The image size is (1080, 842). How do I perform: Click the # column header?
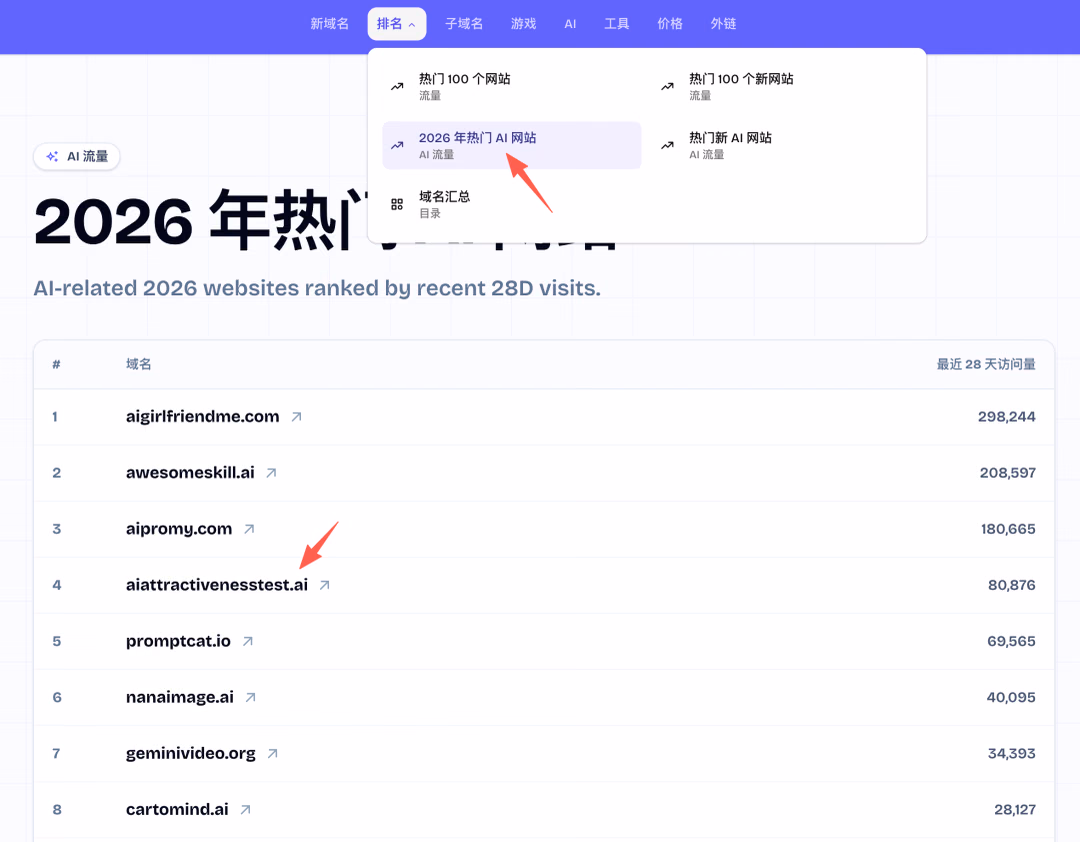click(56, 364)
